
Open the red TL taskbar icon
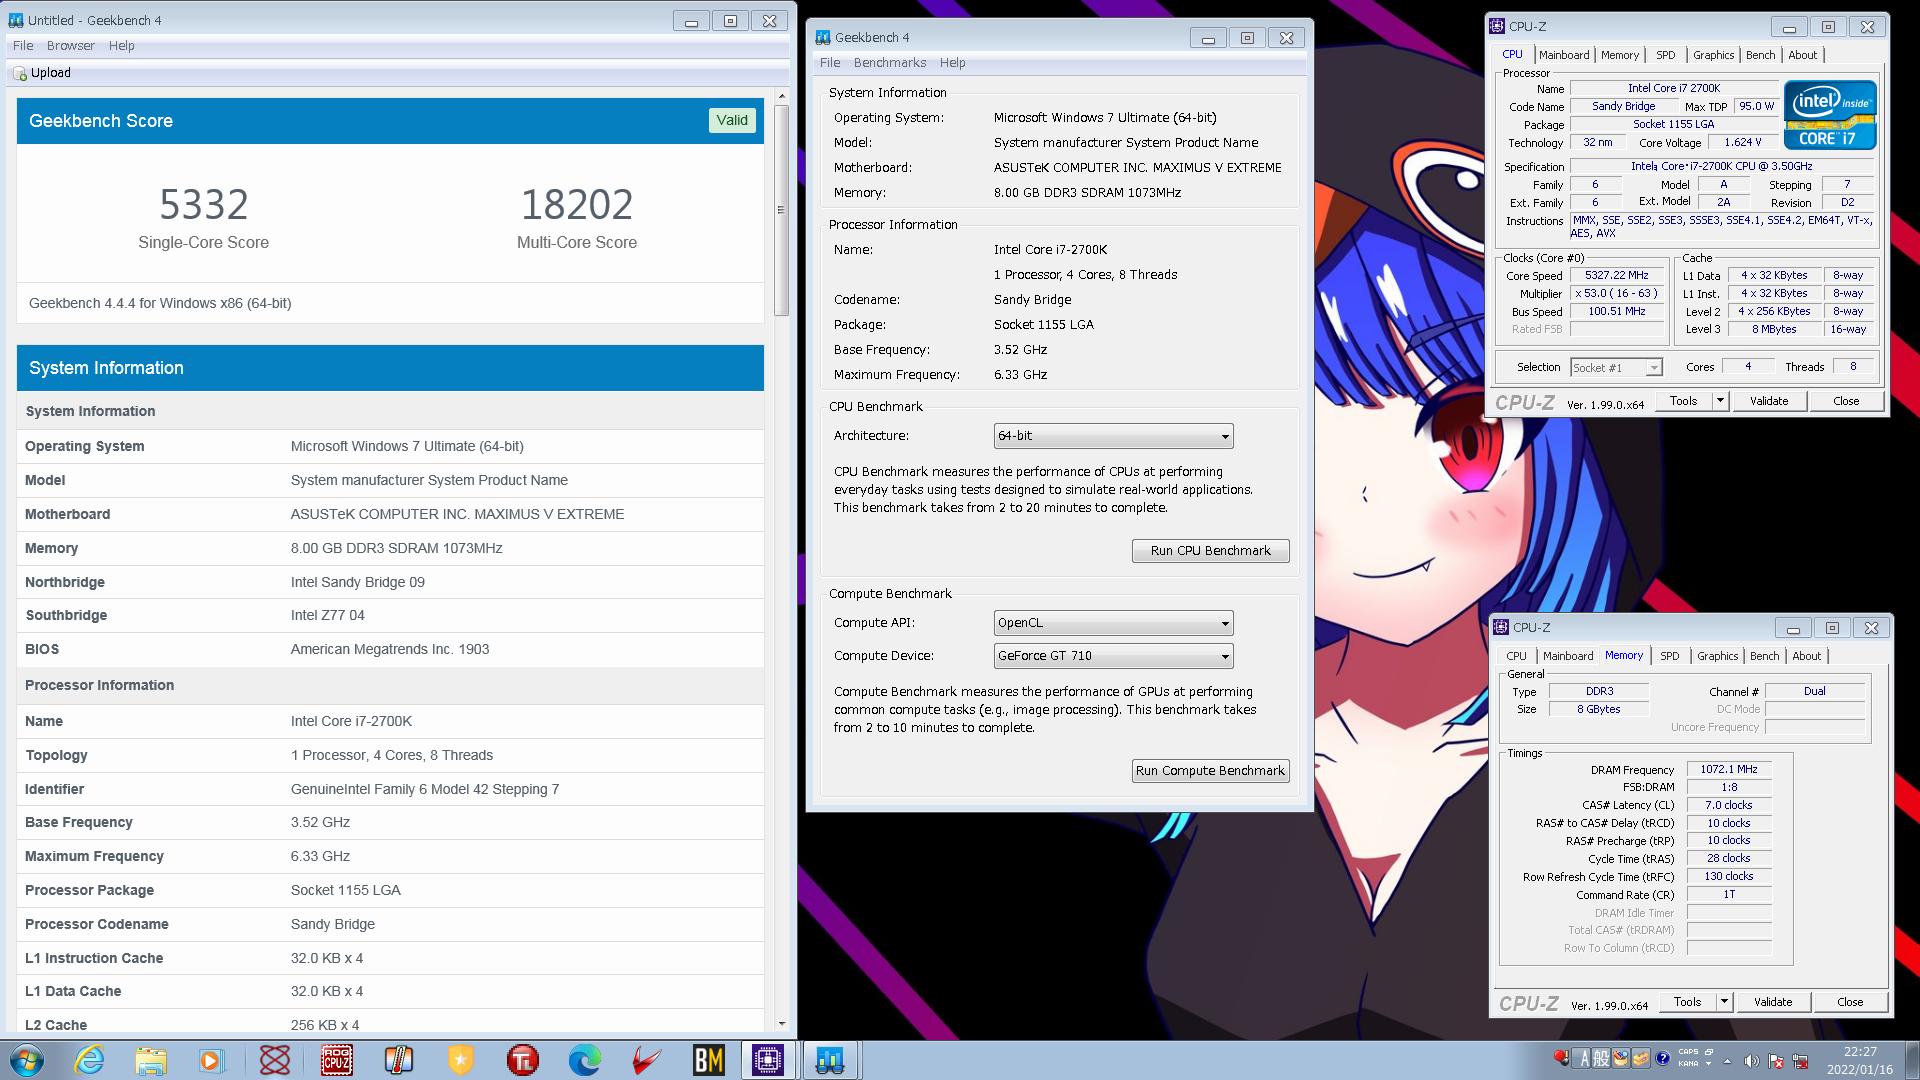523,1060
